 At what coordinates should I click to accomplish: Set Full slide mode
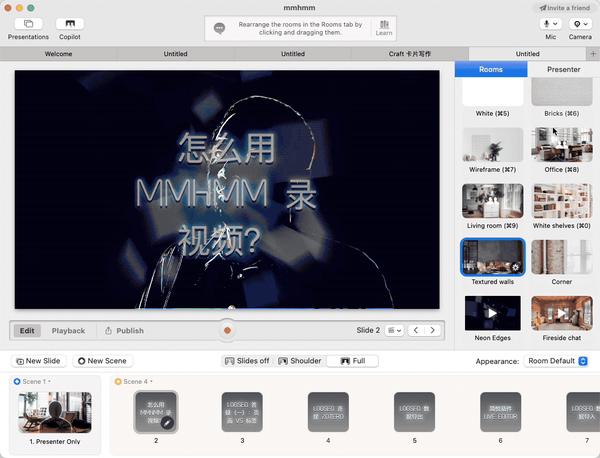click(x=353, y=361)
